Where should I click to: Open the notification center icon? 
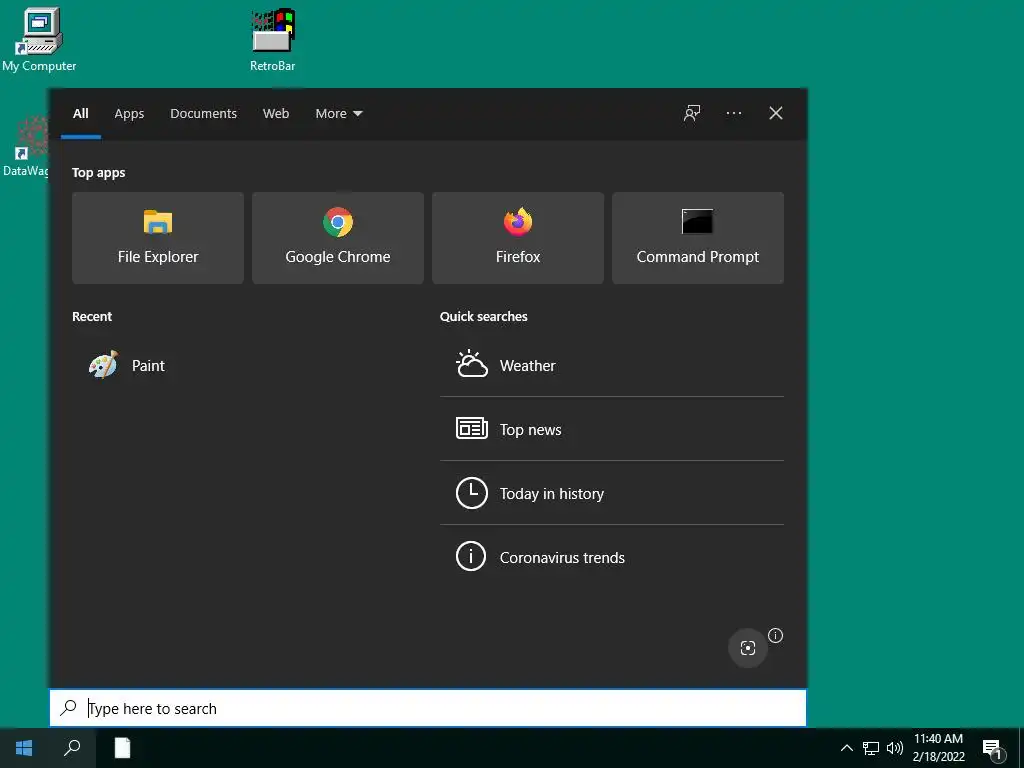coord(993,748)
